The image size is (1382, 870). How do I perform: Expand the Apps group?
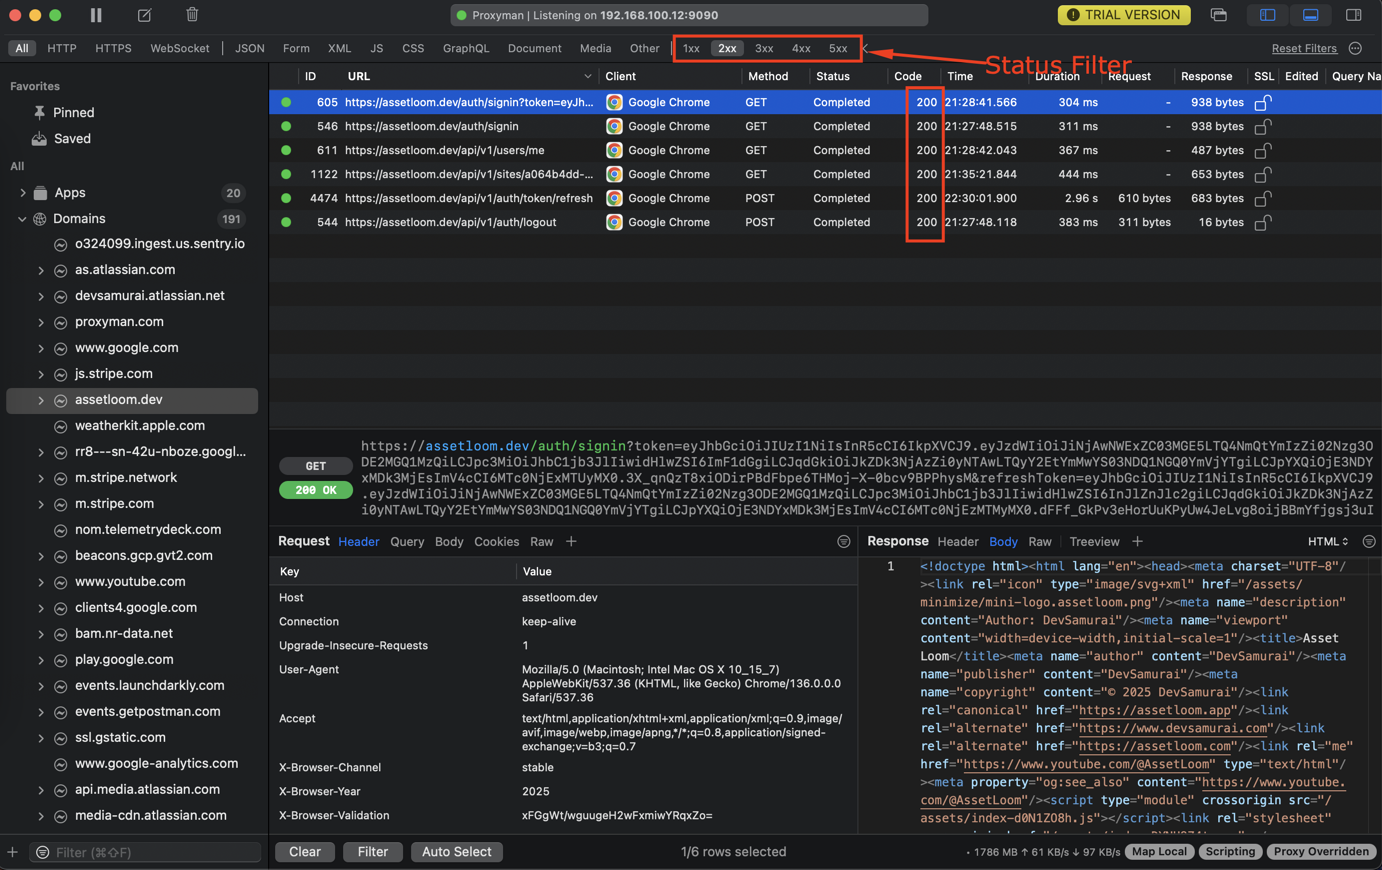click(x=22, y=193)
